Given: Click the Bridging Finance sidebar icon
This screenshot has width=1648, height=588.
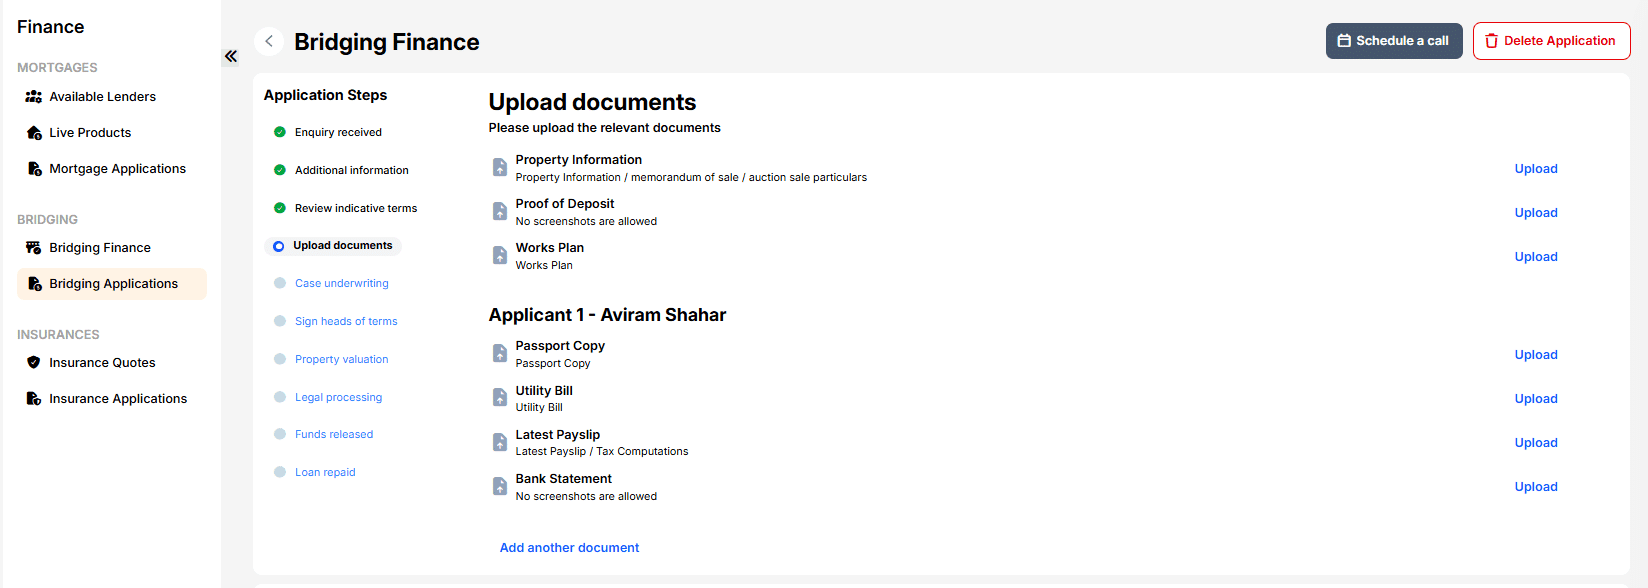Looking at the screenshot, I should tap(34, 248).
